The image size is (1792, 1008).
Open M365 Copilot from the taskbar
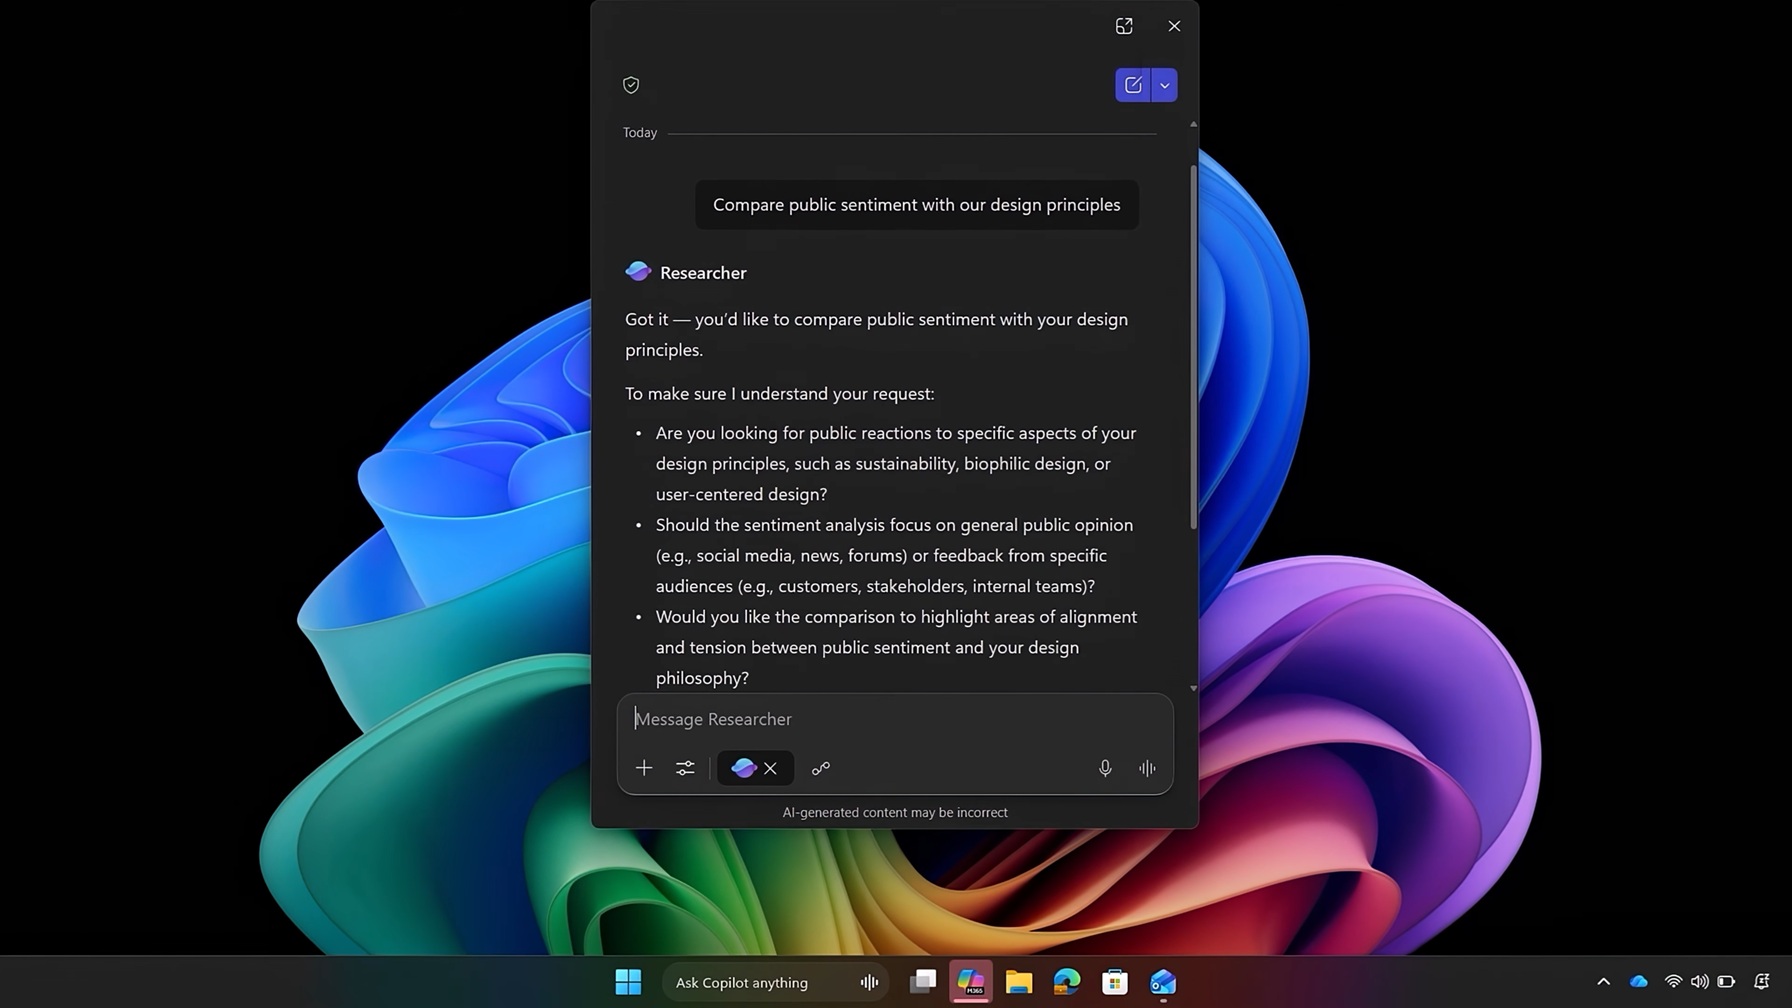coord(971,982)
